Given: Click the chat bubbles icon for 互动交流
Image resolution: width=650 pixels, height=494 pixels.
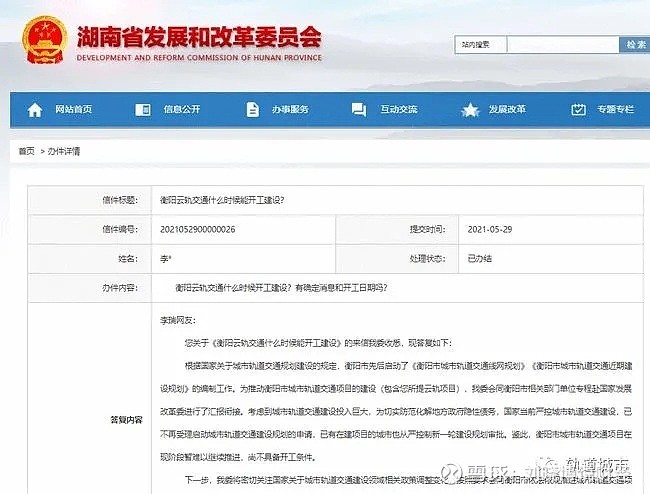Looking at the screenshot, I should [359, 110].
